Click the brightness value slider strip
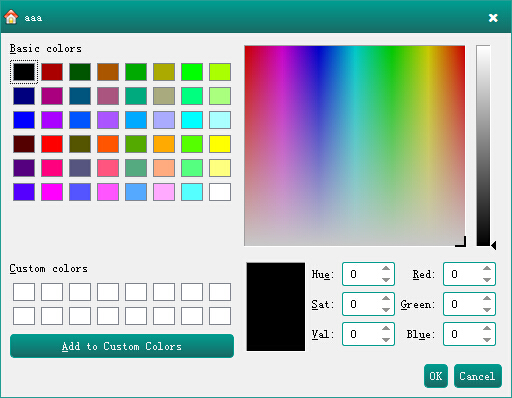512x398 pixels. pyautogui.click(x=483, y=146)
